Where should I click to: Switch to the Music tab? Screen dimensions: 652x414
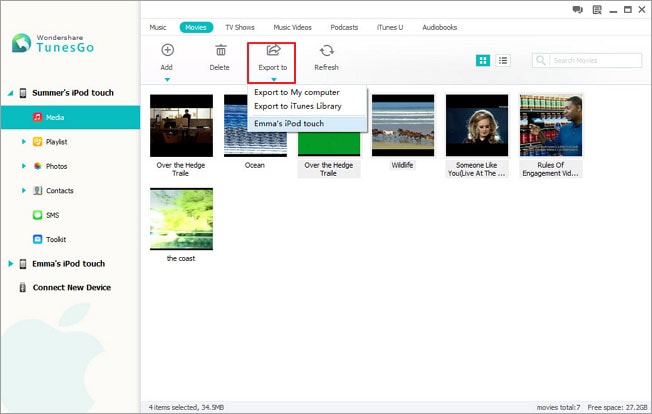click(x=158, y=27)
